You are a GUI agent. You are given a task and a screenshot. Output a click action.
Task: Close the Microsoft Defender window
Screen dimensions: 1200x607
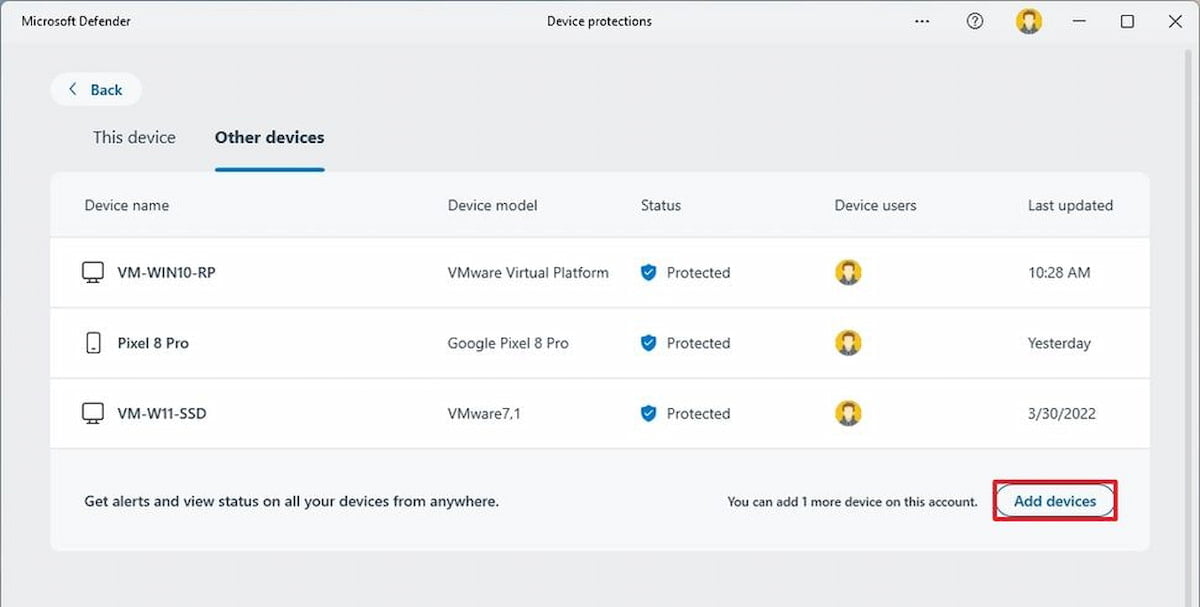[x=1175, y=21]
